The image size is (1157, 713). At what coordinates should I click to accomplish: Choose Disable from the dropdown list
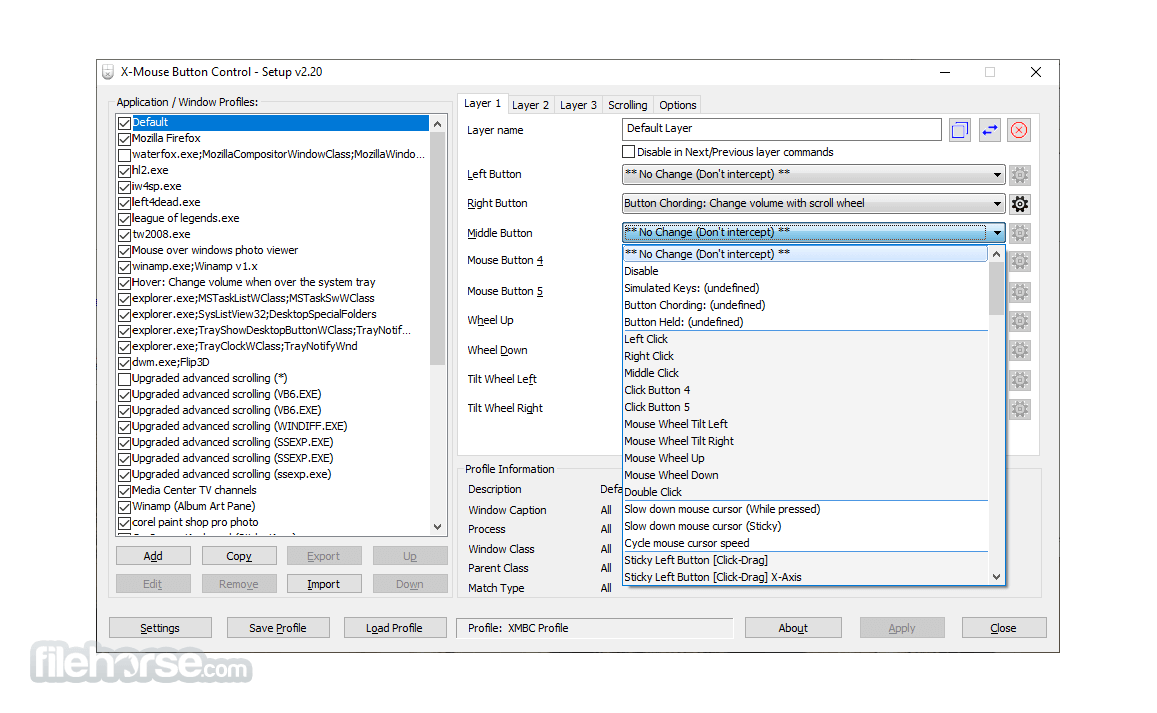tap(805, 271)
